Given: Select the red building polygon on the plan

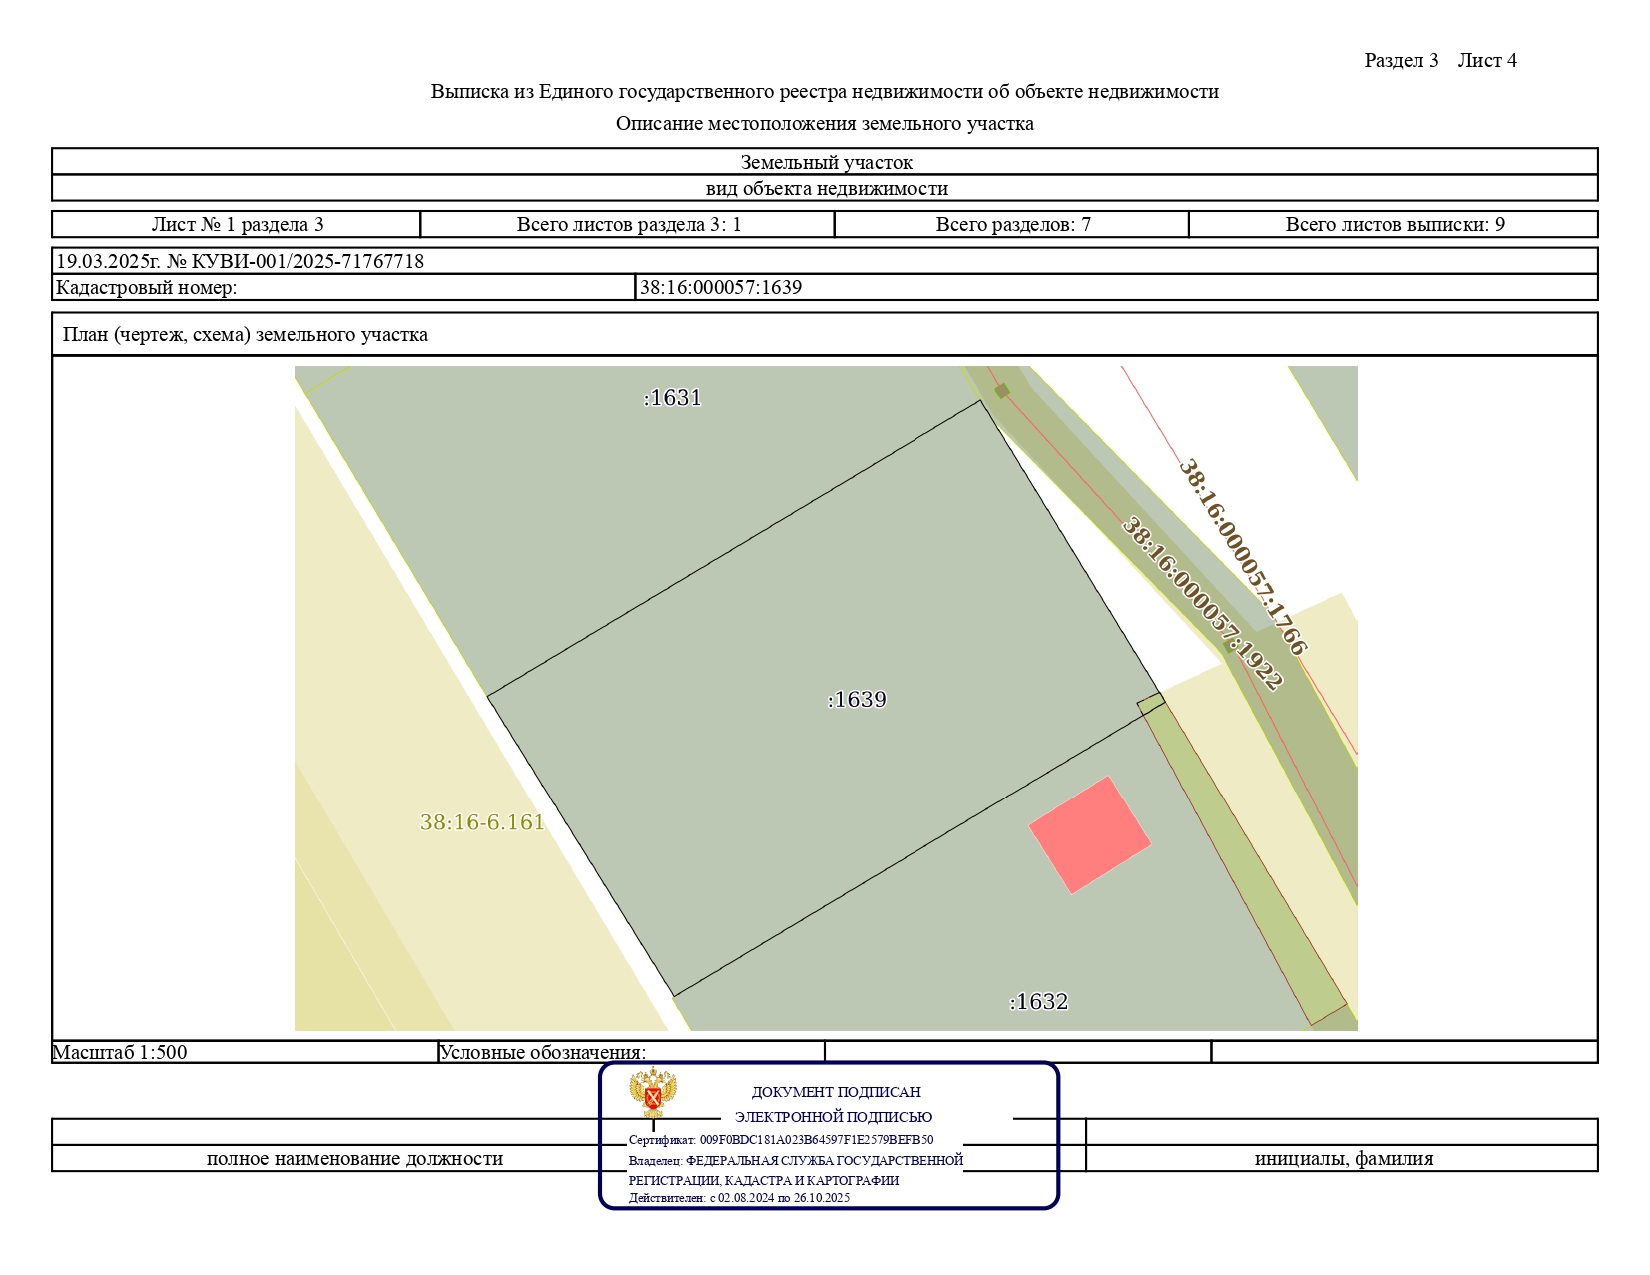Looking at the screenshot, I should pyautogui.click(x=1090, y=835).
